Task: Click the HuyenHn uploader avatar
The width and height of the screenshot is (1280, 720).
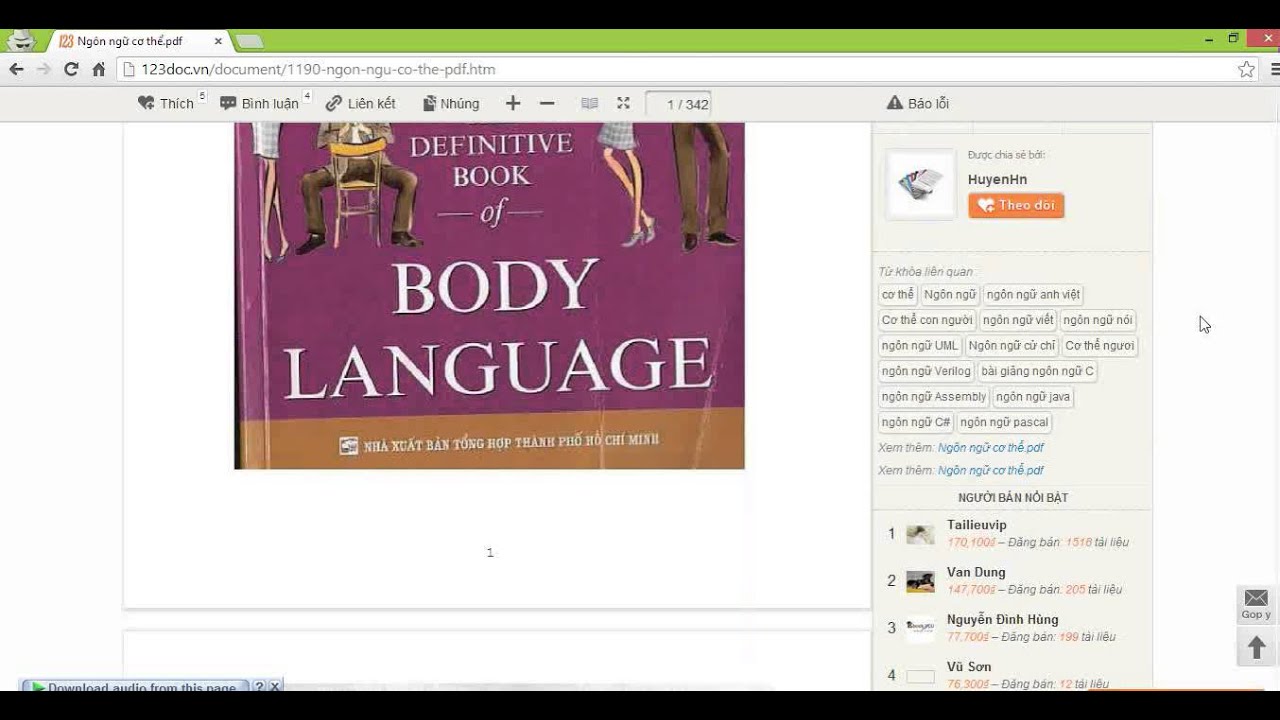Action: [921, 184]
